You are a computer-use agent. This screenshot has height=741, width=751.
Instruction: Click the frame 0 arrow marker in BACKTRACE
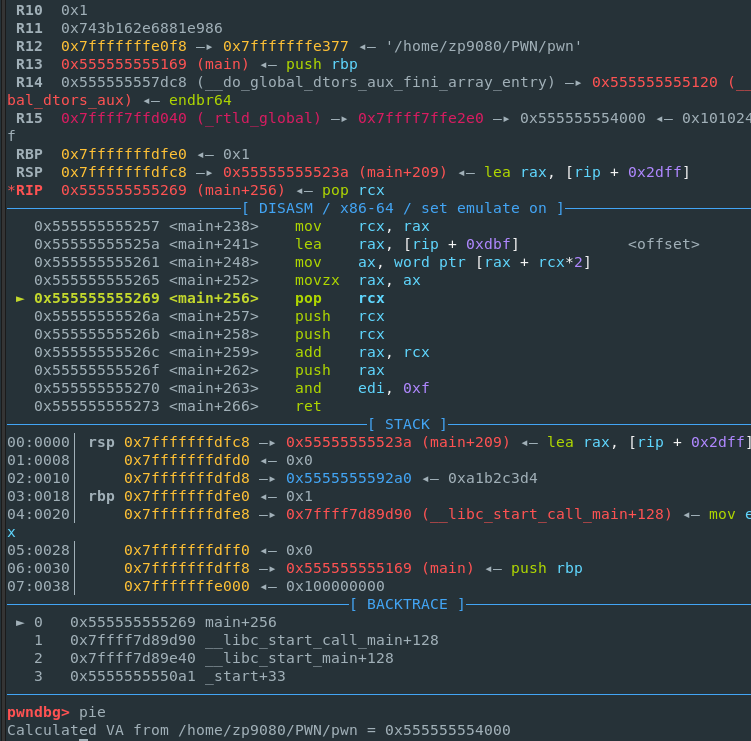coord(22,622)
